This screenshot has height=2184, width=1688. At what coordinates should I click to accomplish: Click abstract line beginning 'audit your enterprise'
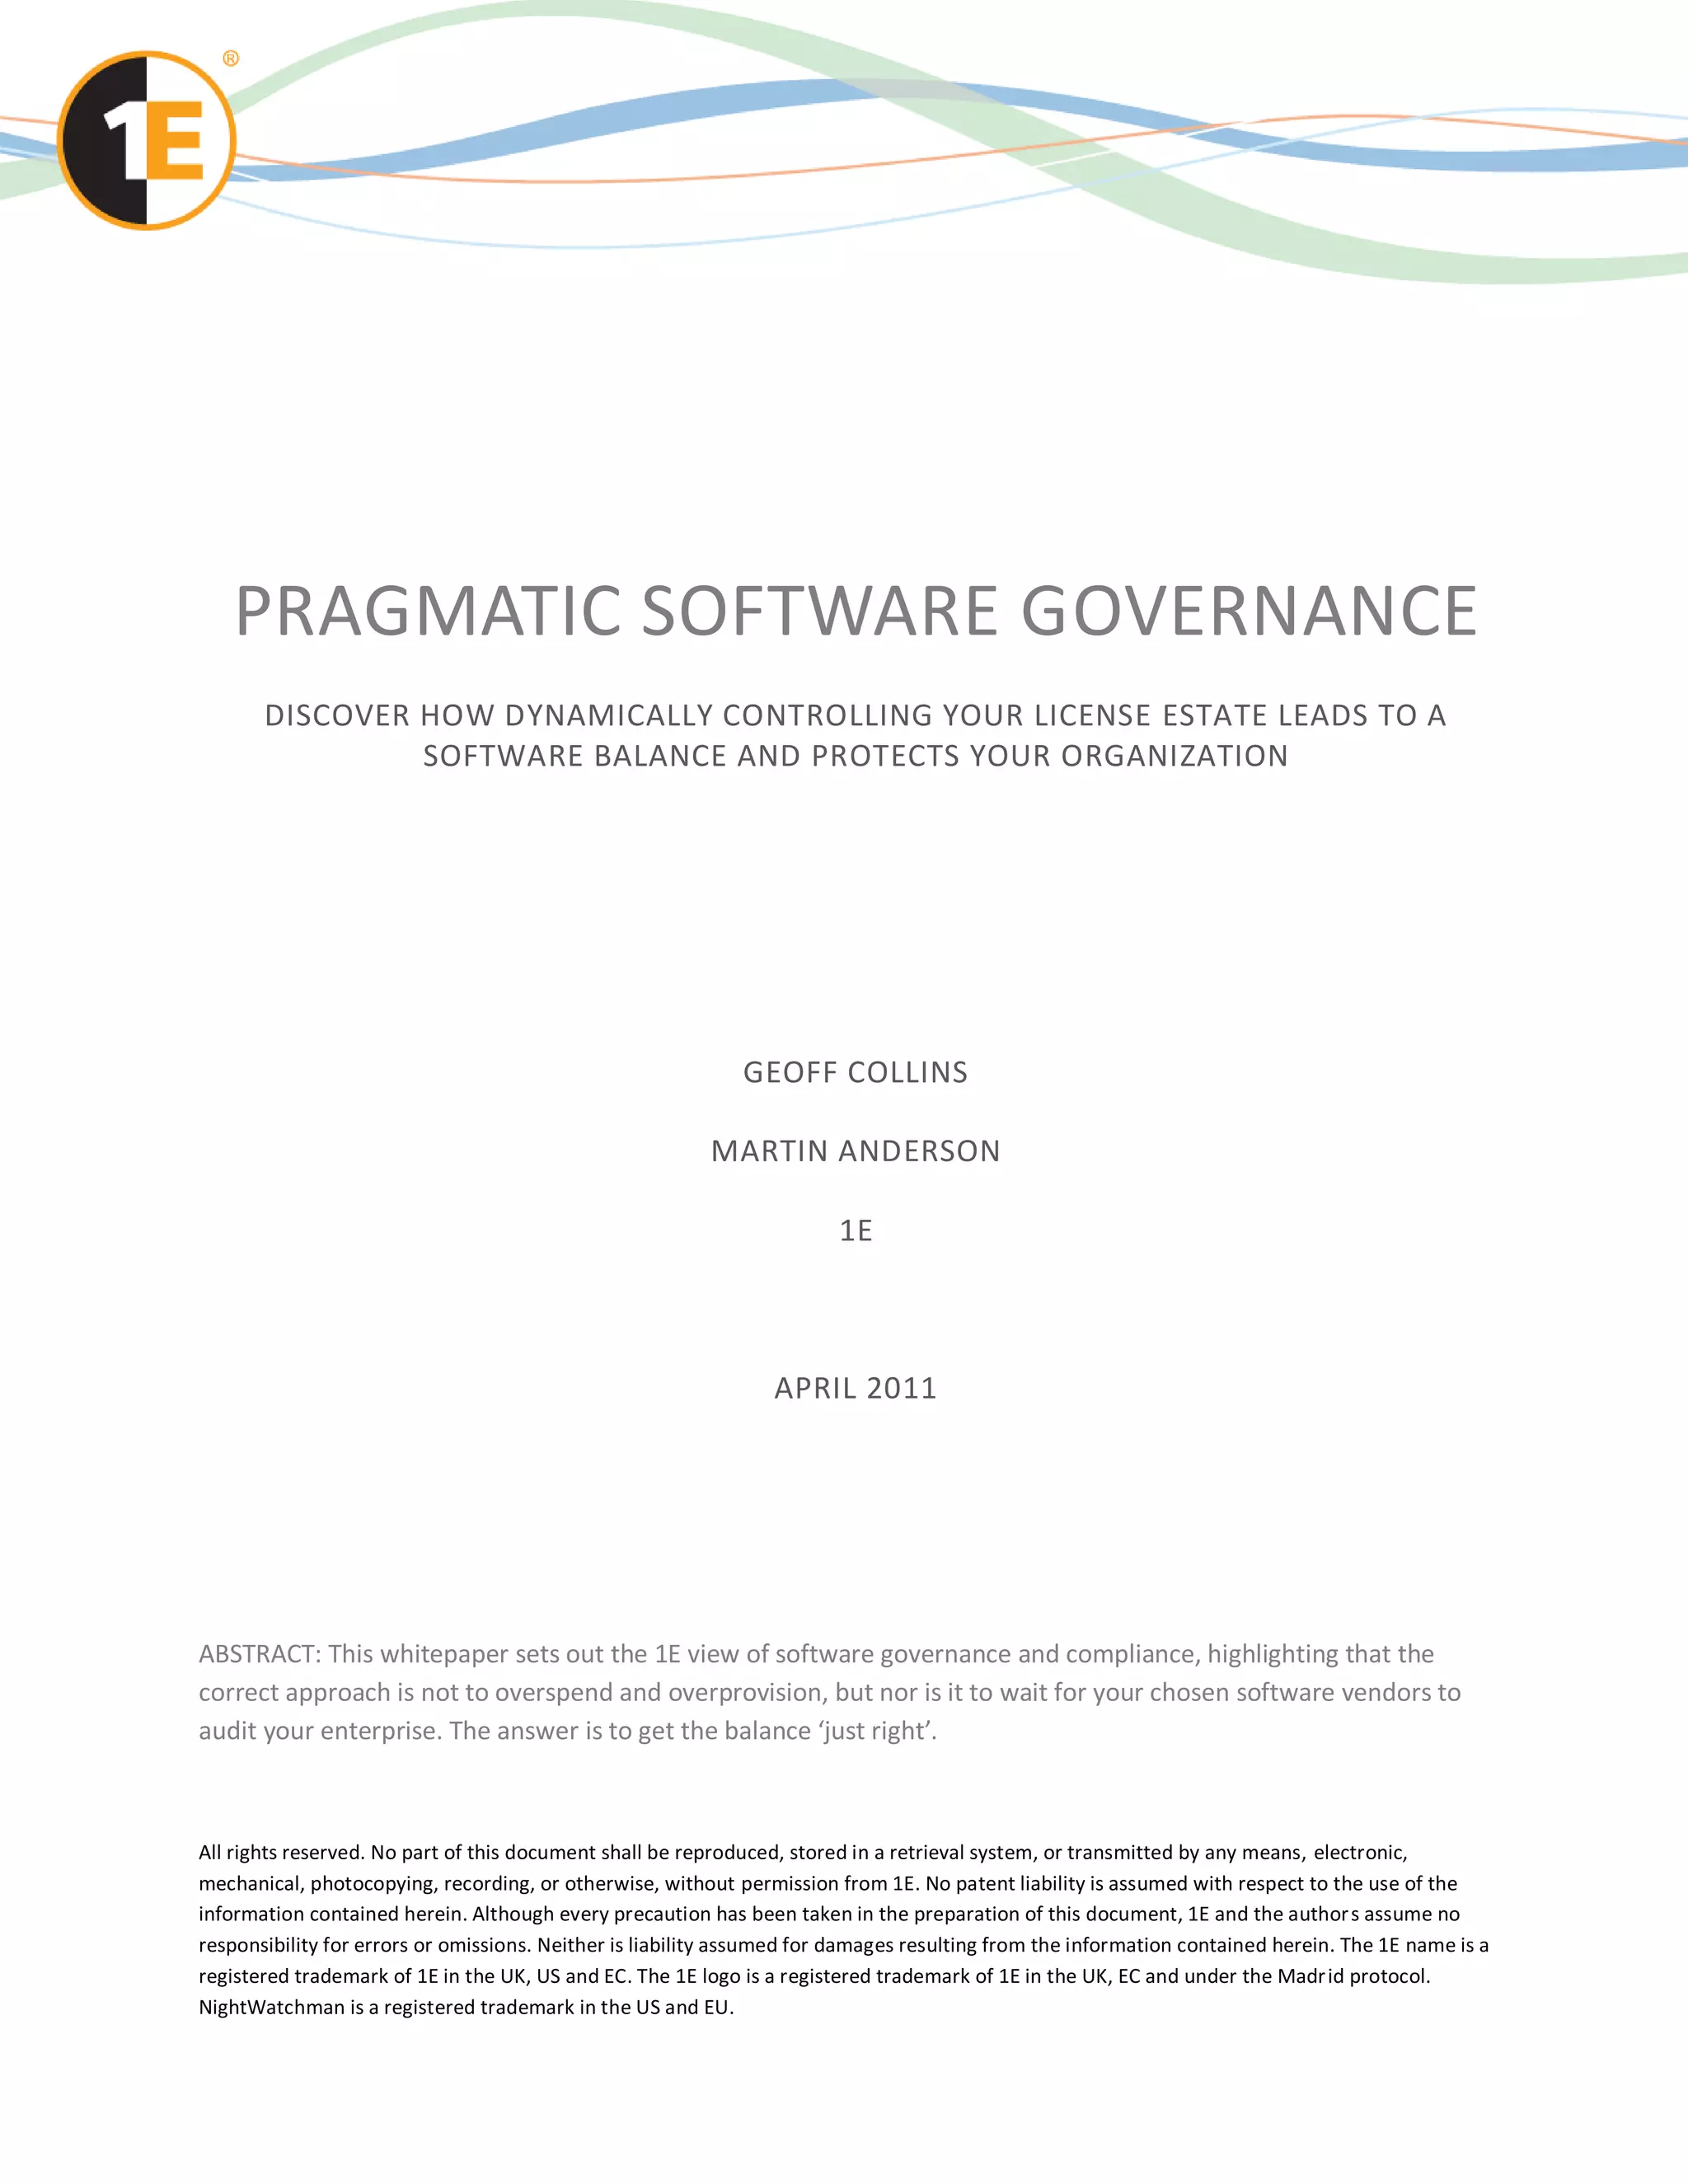[x=567, y=1731]
